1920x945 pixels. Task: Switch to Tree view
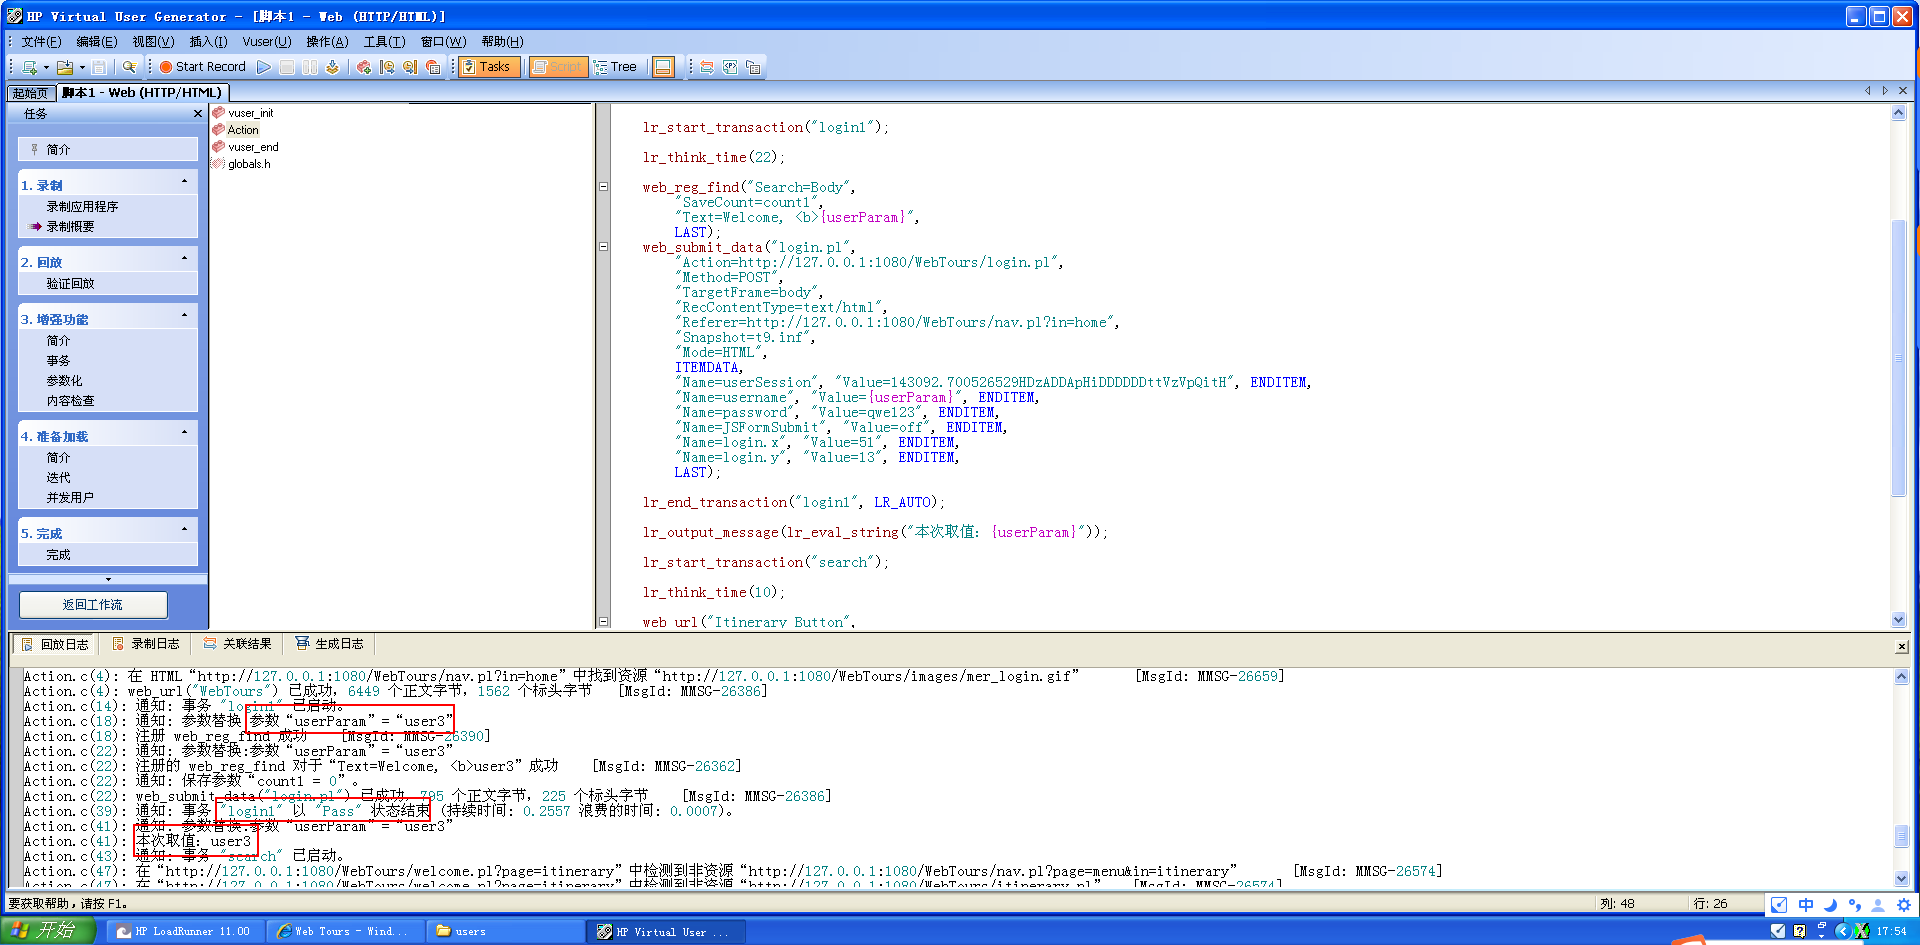[x=616, y=67]
